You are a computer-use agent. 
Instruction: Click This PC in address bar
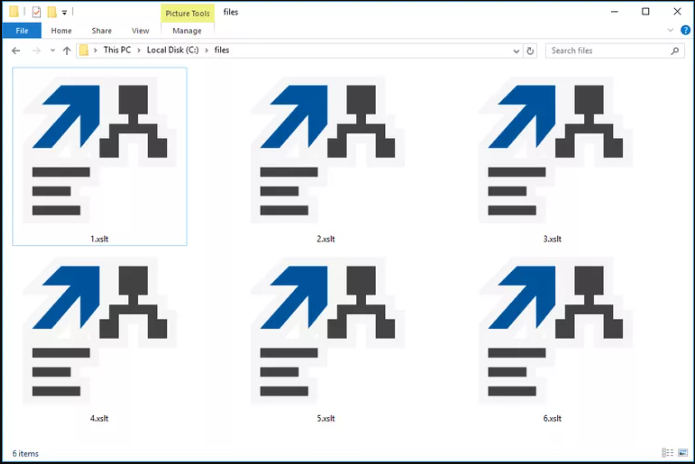tap(117, 50)
